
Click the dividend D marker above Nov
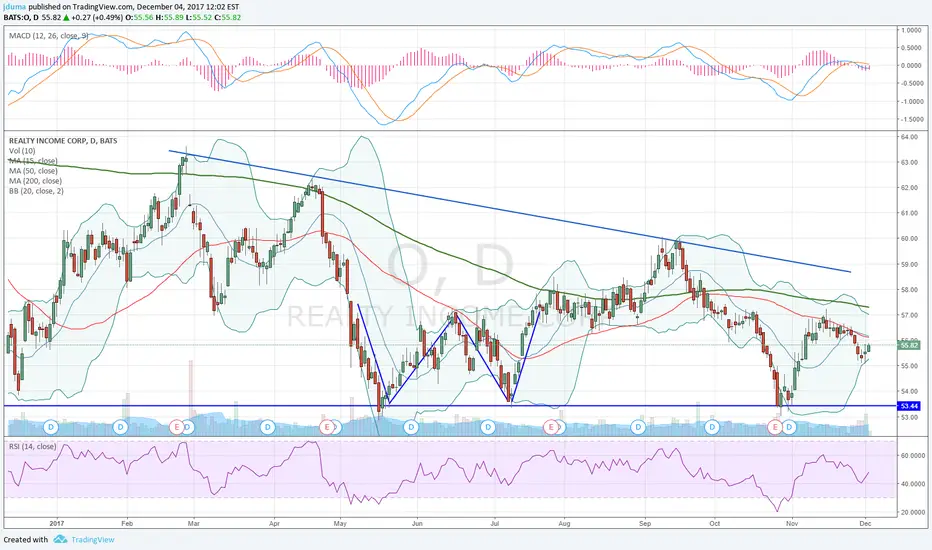[789, 427]
